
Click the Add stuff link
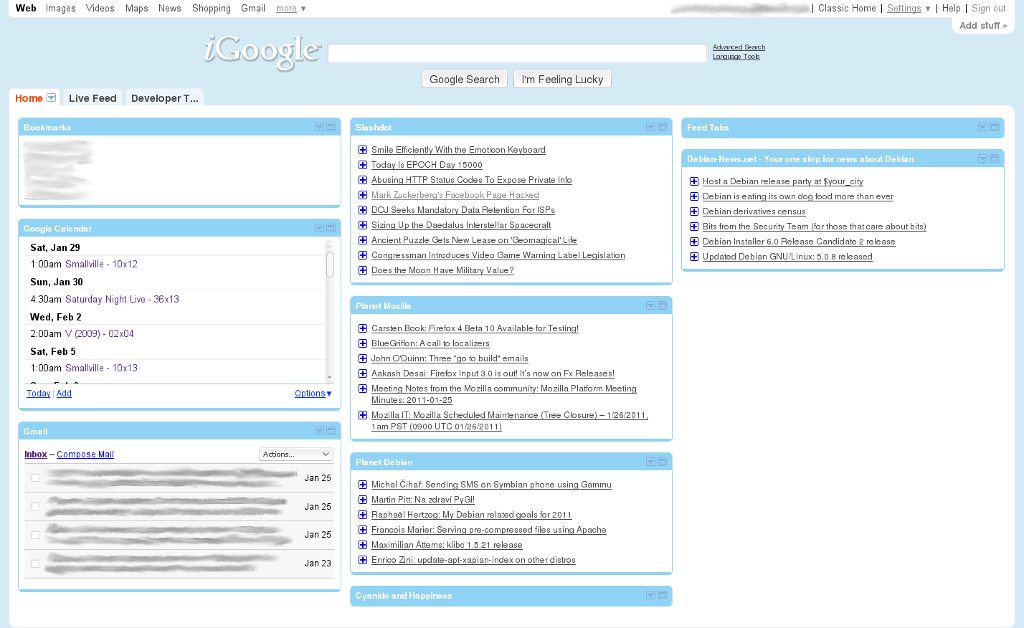(983, 25)
